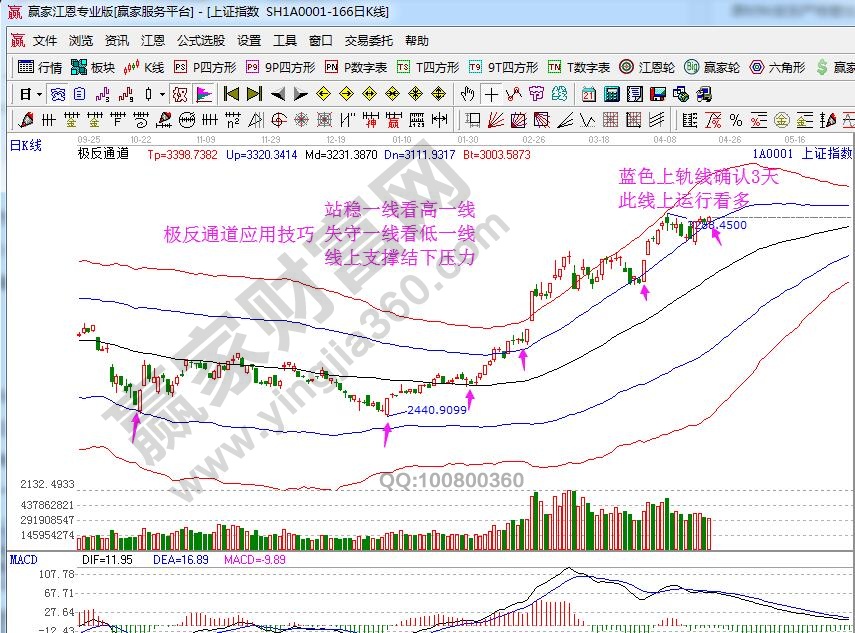Switch to K线 candlestick chart
Screen dimensions: 855x633
(x=144, y=68)
